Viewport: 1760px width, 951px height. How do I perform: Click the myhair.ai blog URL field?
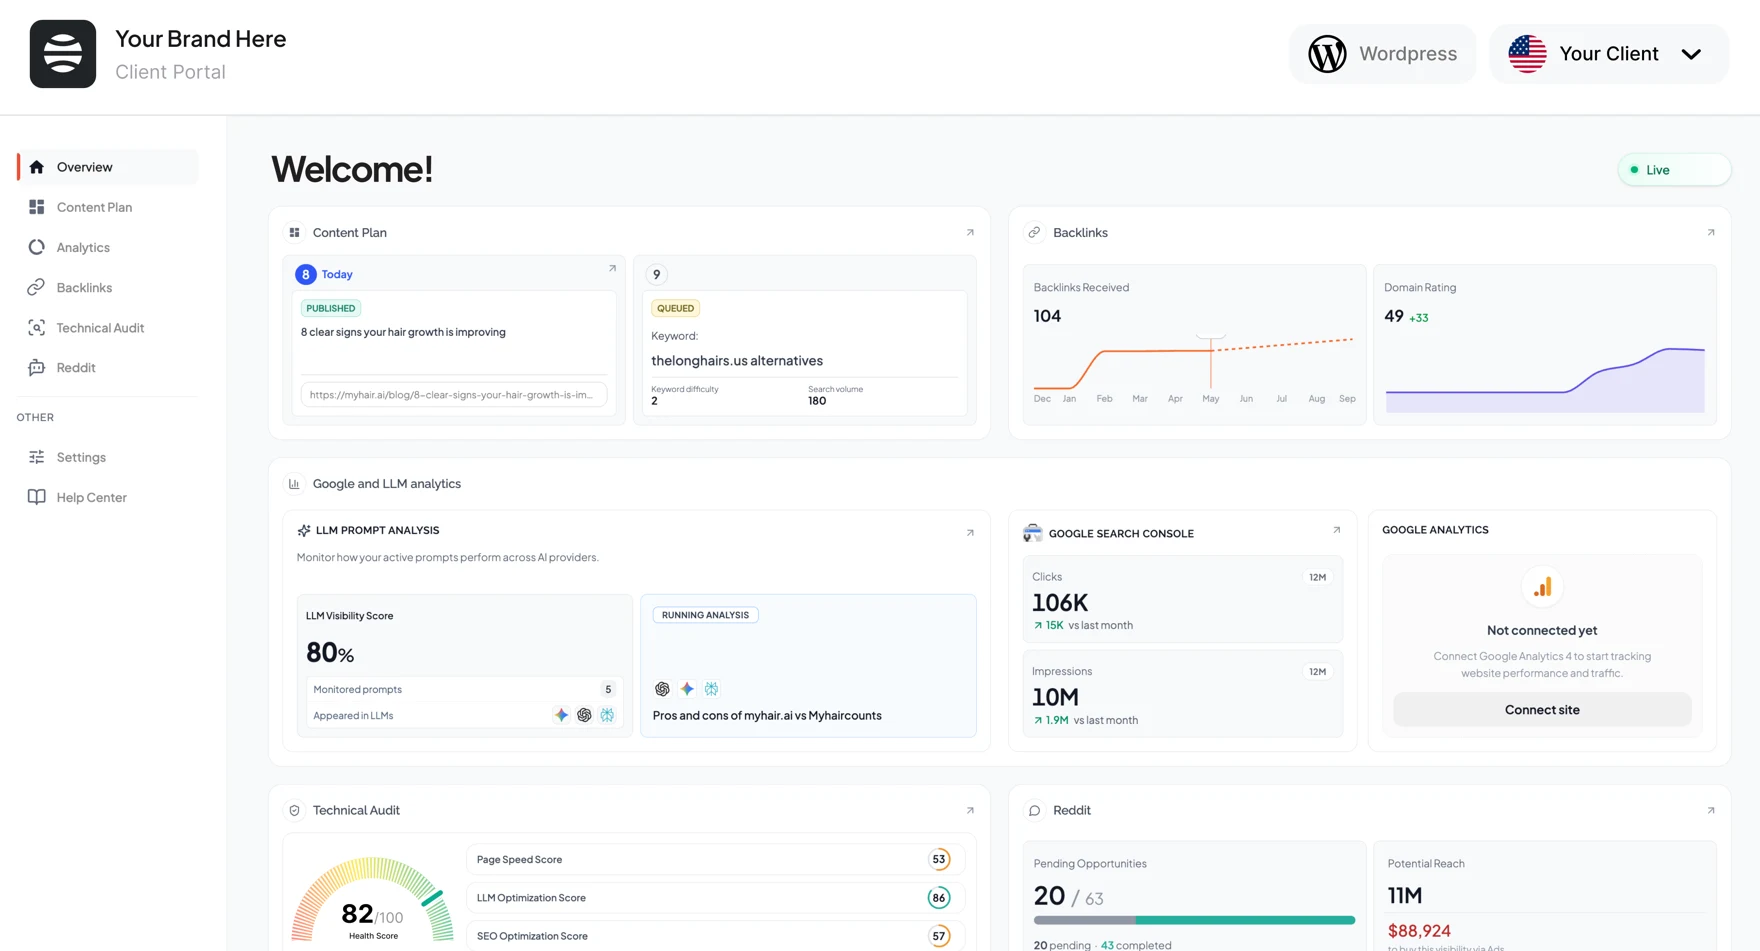click(454, 395)
